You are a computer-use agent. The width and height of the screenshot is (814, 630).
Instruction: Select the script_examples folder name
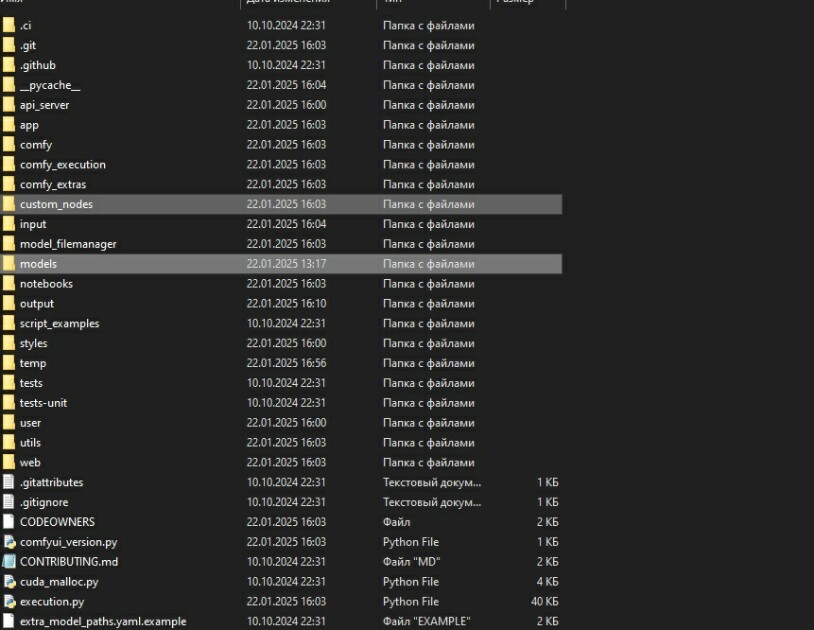click(x=59, y=323)
